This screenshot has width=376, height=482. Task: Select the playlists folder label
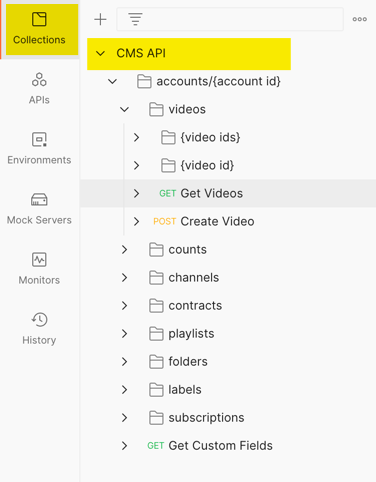(191, 334)
